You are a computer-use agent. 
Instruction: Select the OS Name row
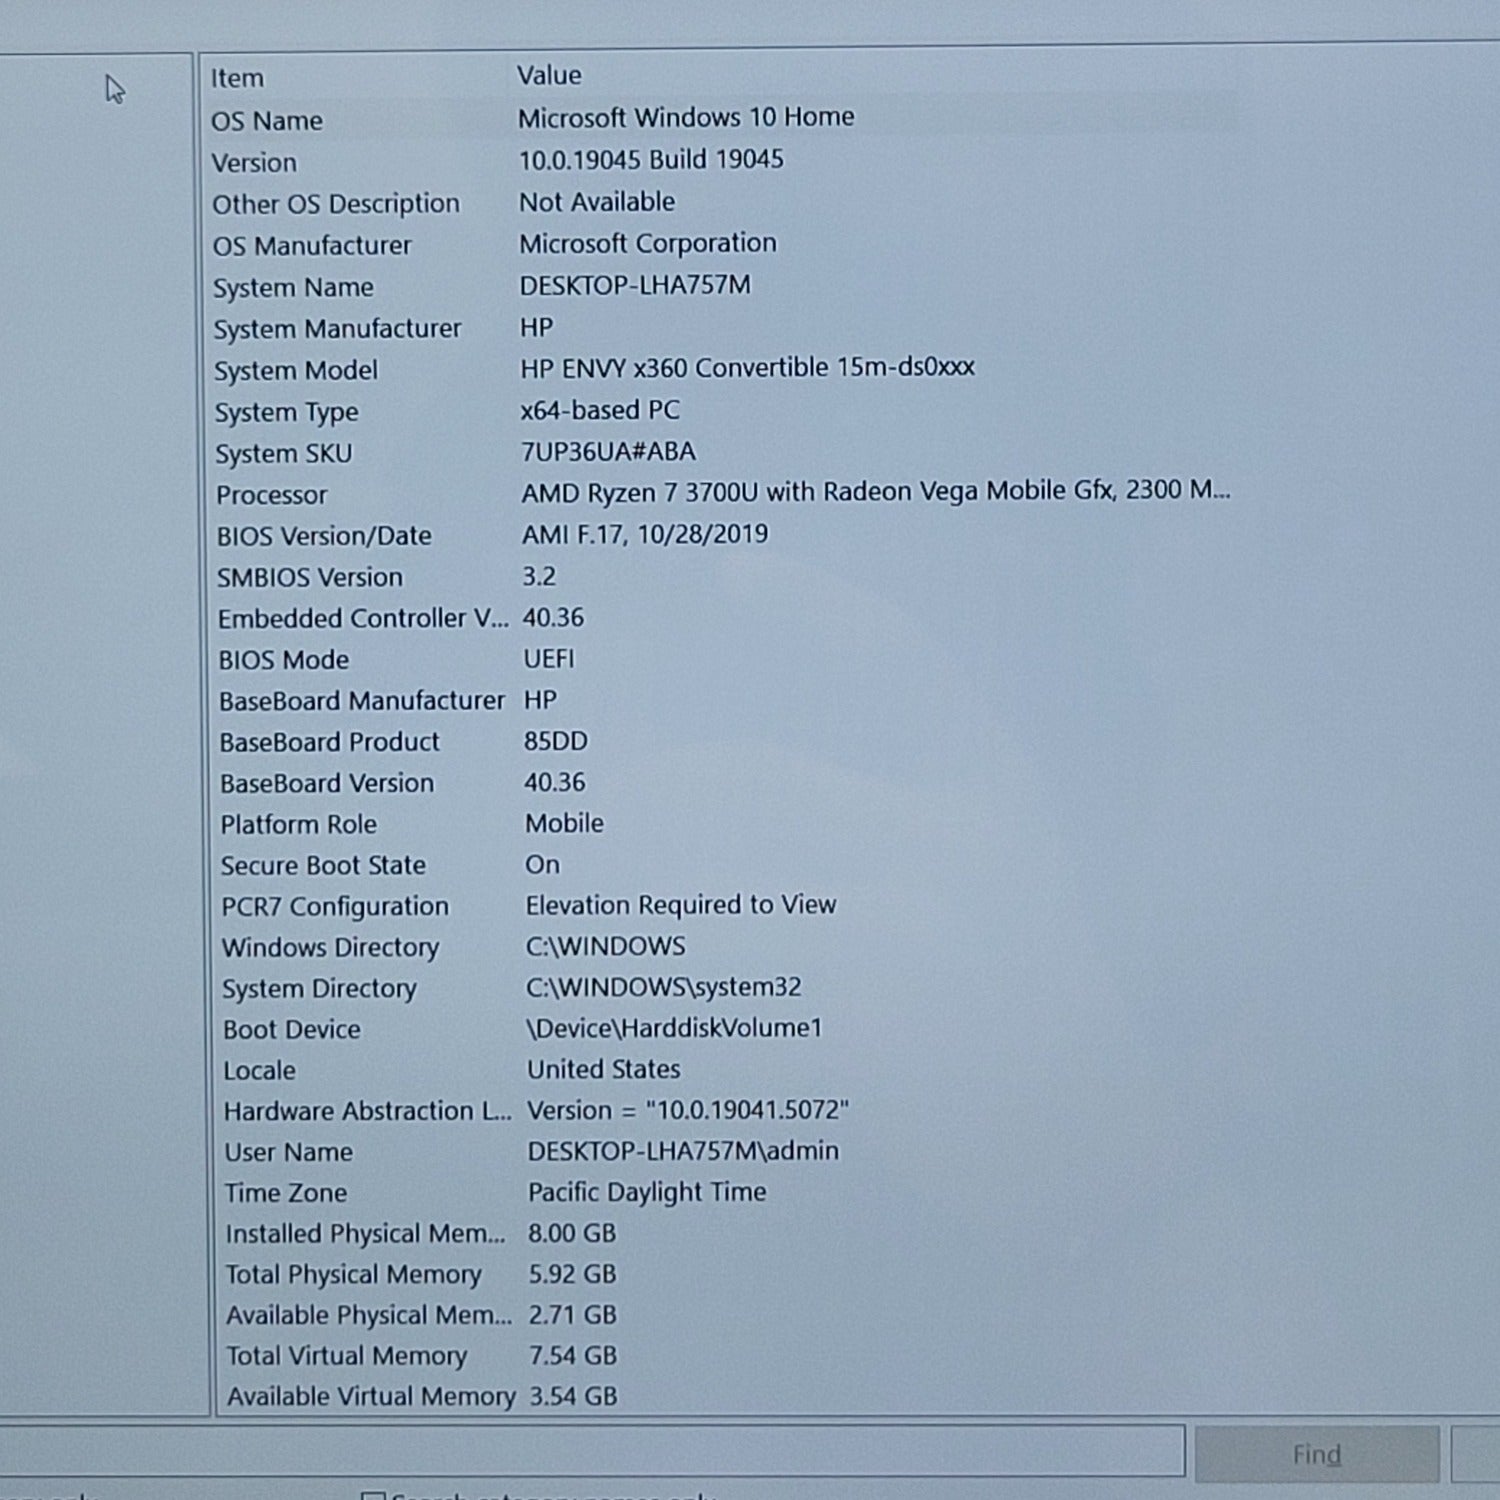[x=267, y=121]
